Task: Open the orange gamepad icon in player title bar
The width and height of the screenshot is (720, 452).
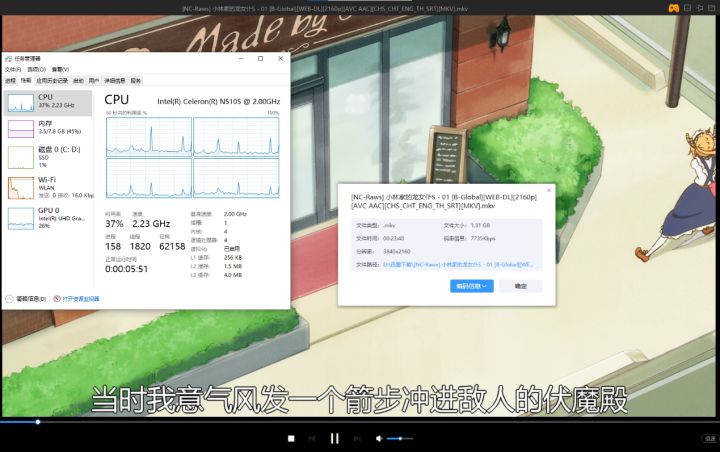Action: 673,8
